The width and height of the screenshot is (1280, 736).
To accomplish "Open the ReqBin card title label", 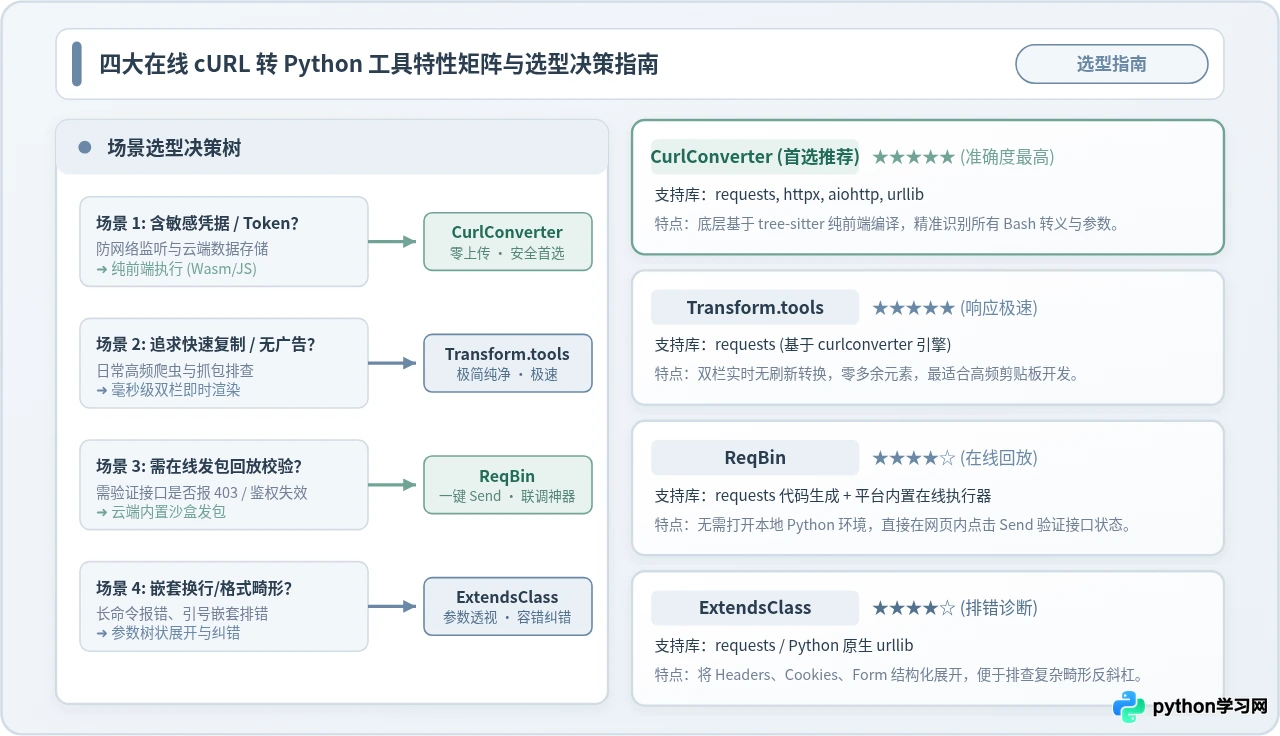I will pos(755,457).
